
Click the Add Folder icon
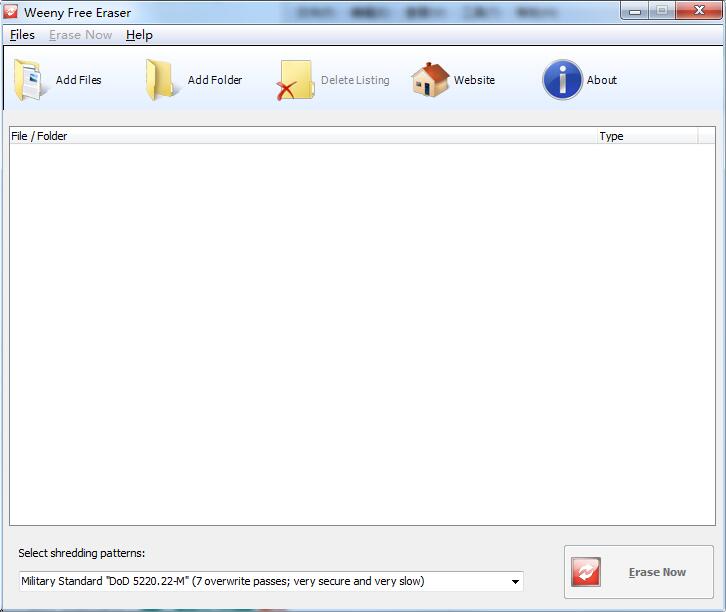click(160, 80)
